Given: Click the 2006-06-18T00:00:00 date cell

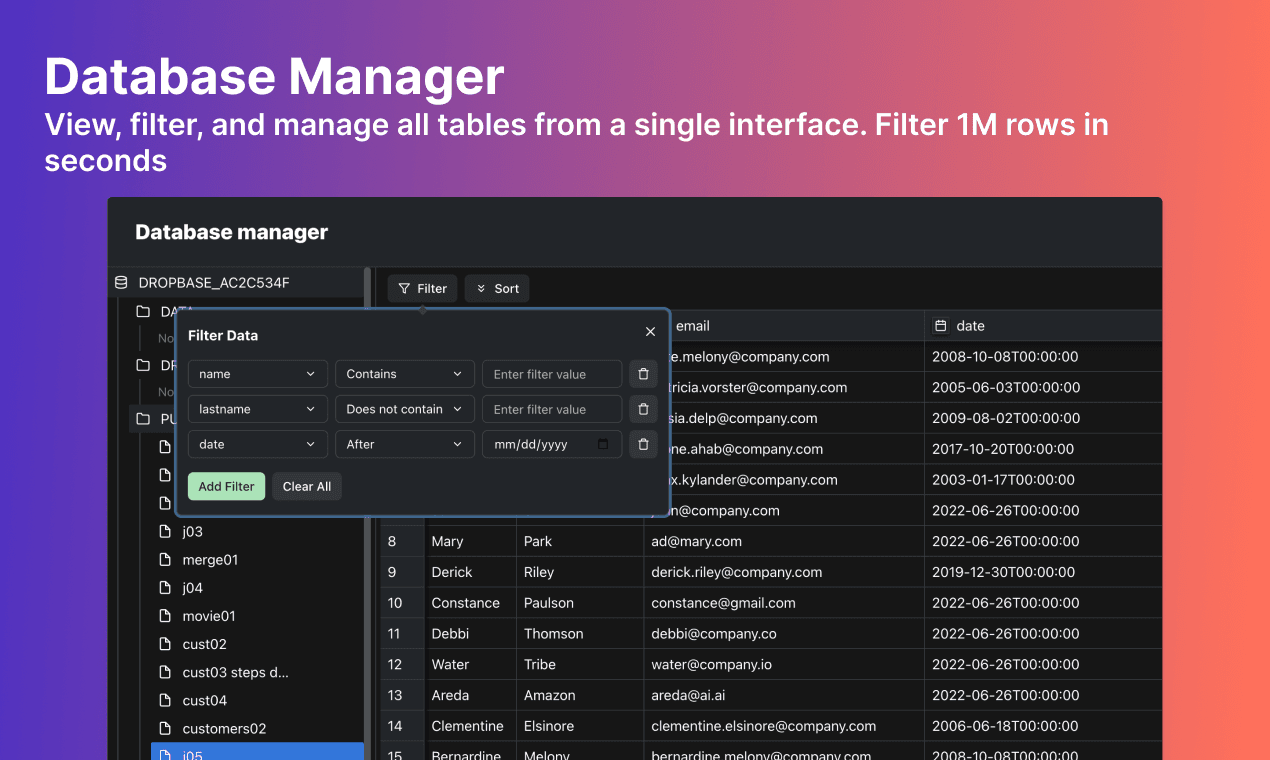Looking at the screenshot, I should [1043, 726].
